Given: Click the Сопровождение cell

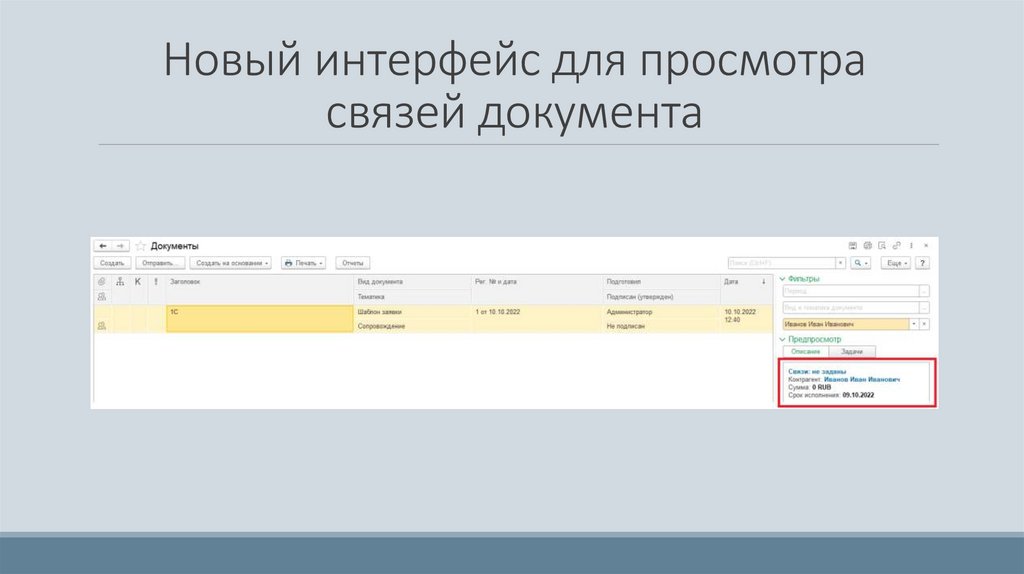Looking at the screenshot, I should click(413, 326).
